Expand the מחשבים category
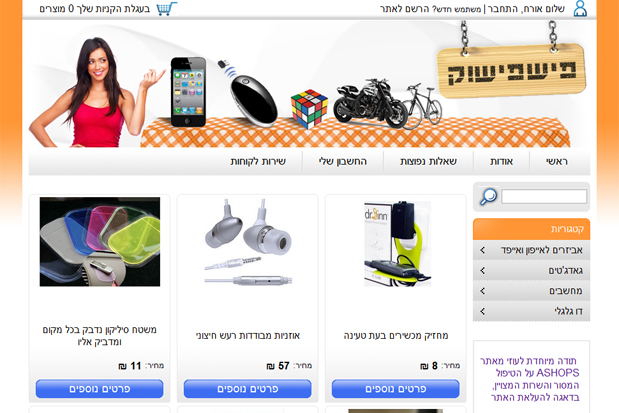Screen dimensions: 619x413 (x=531, y=291)
